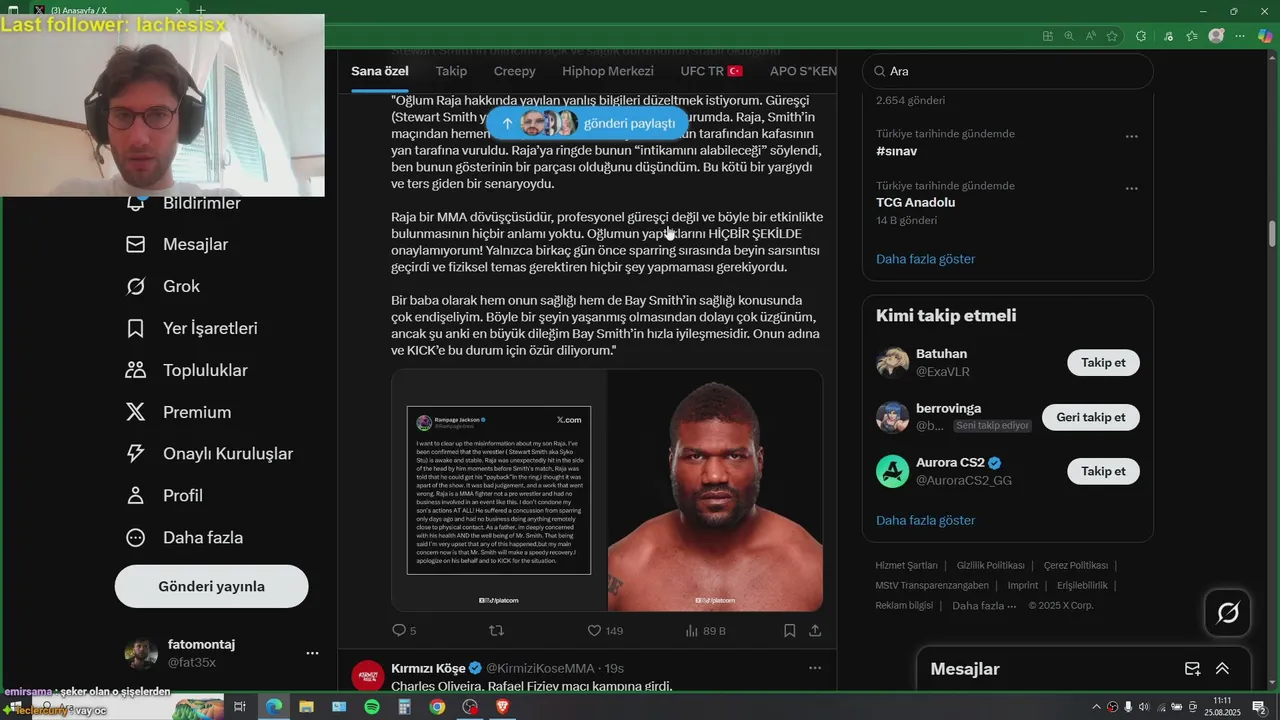Repost the Rampage Jackson post
This screenshot has width=1280, height=720.
click(x=496, y=630)
